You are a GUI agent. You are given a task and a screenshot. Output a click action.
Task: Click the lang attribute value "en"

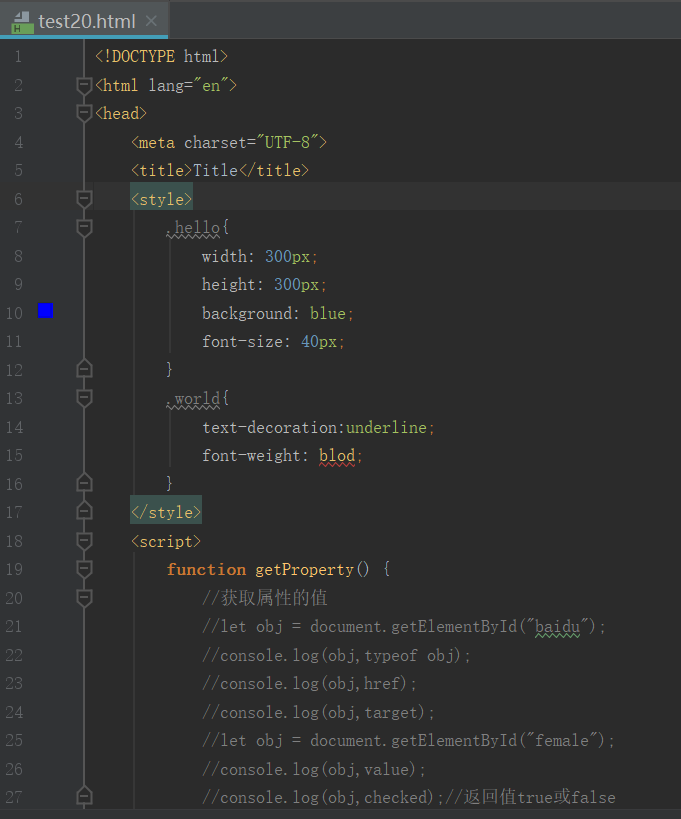211,85
